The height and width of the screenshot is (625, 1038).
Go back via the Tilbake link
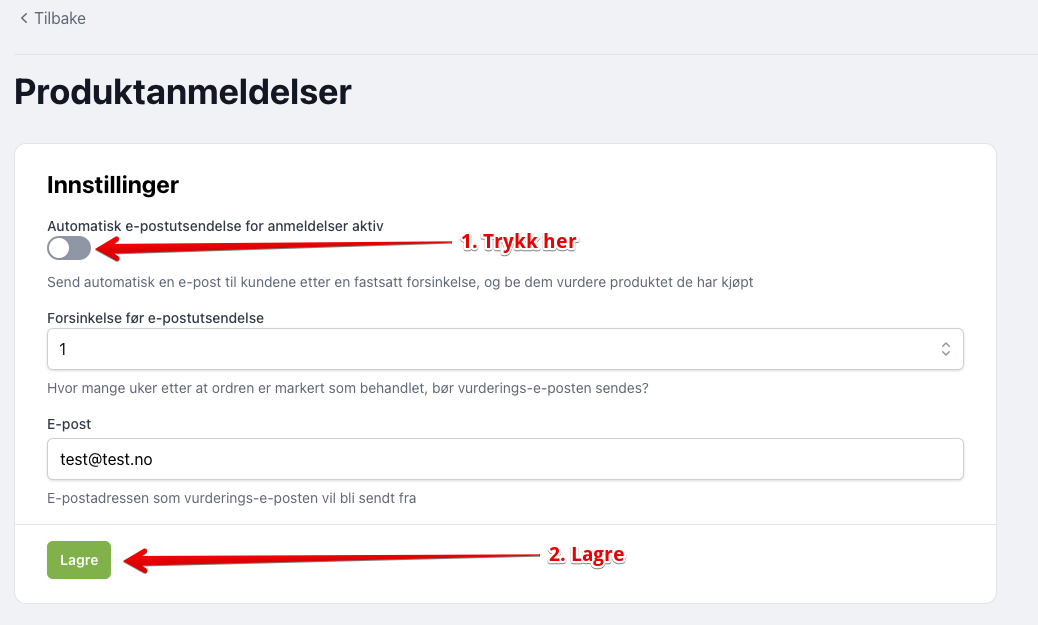click(53, 19)
